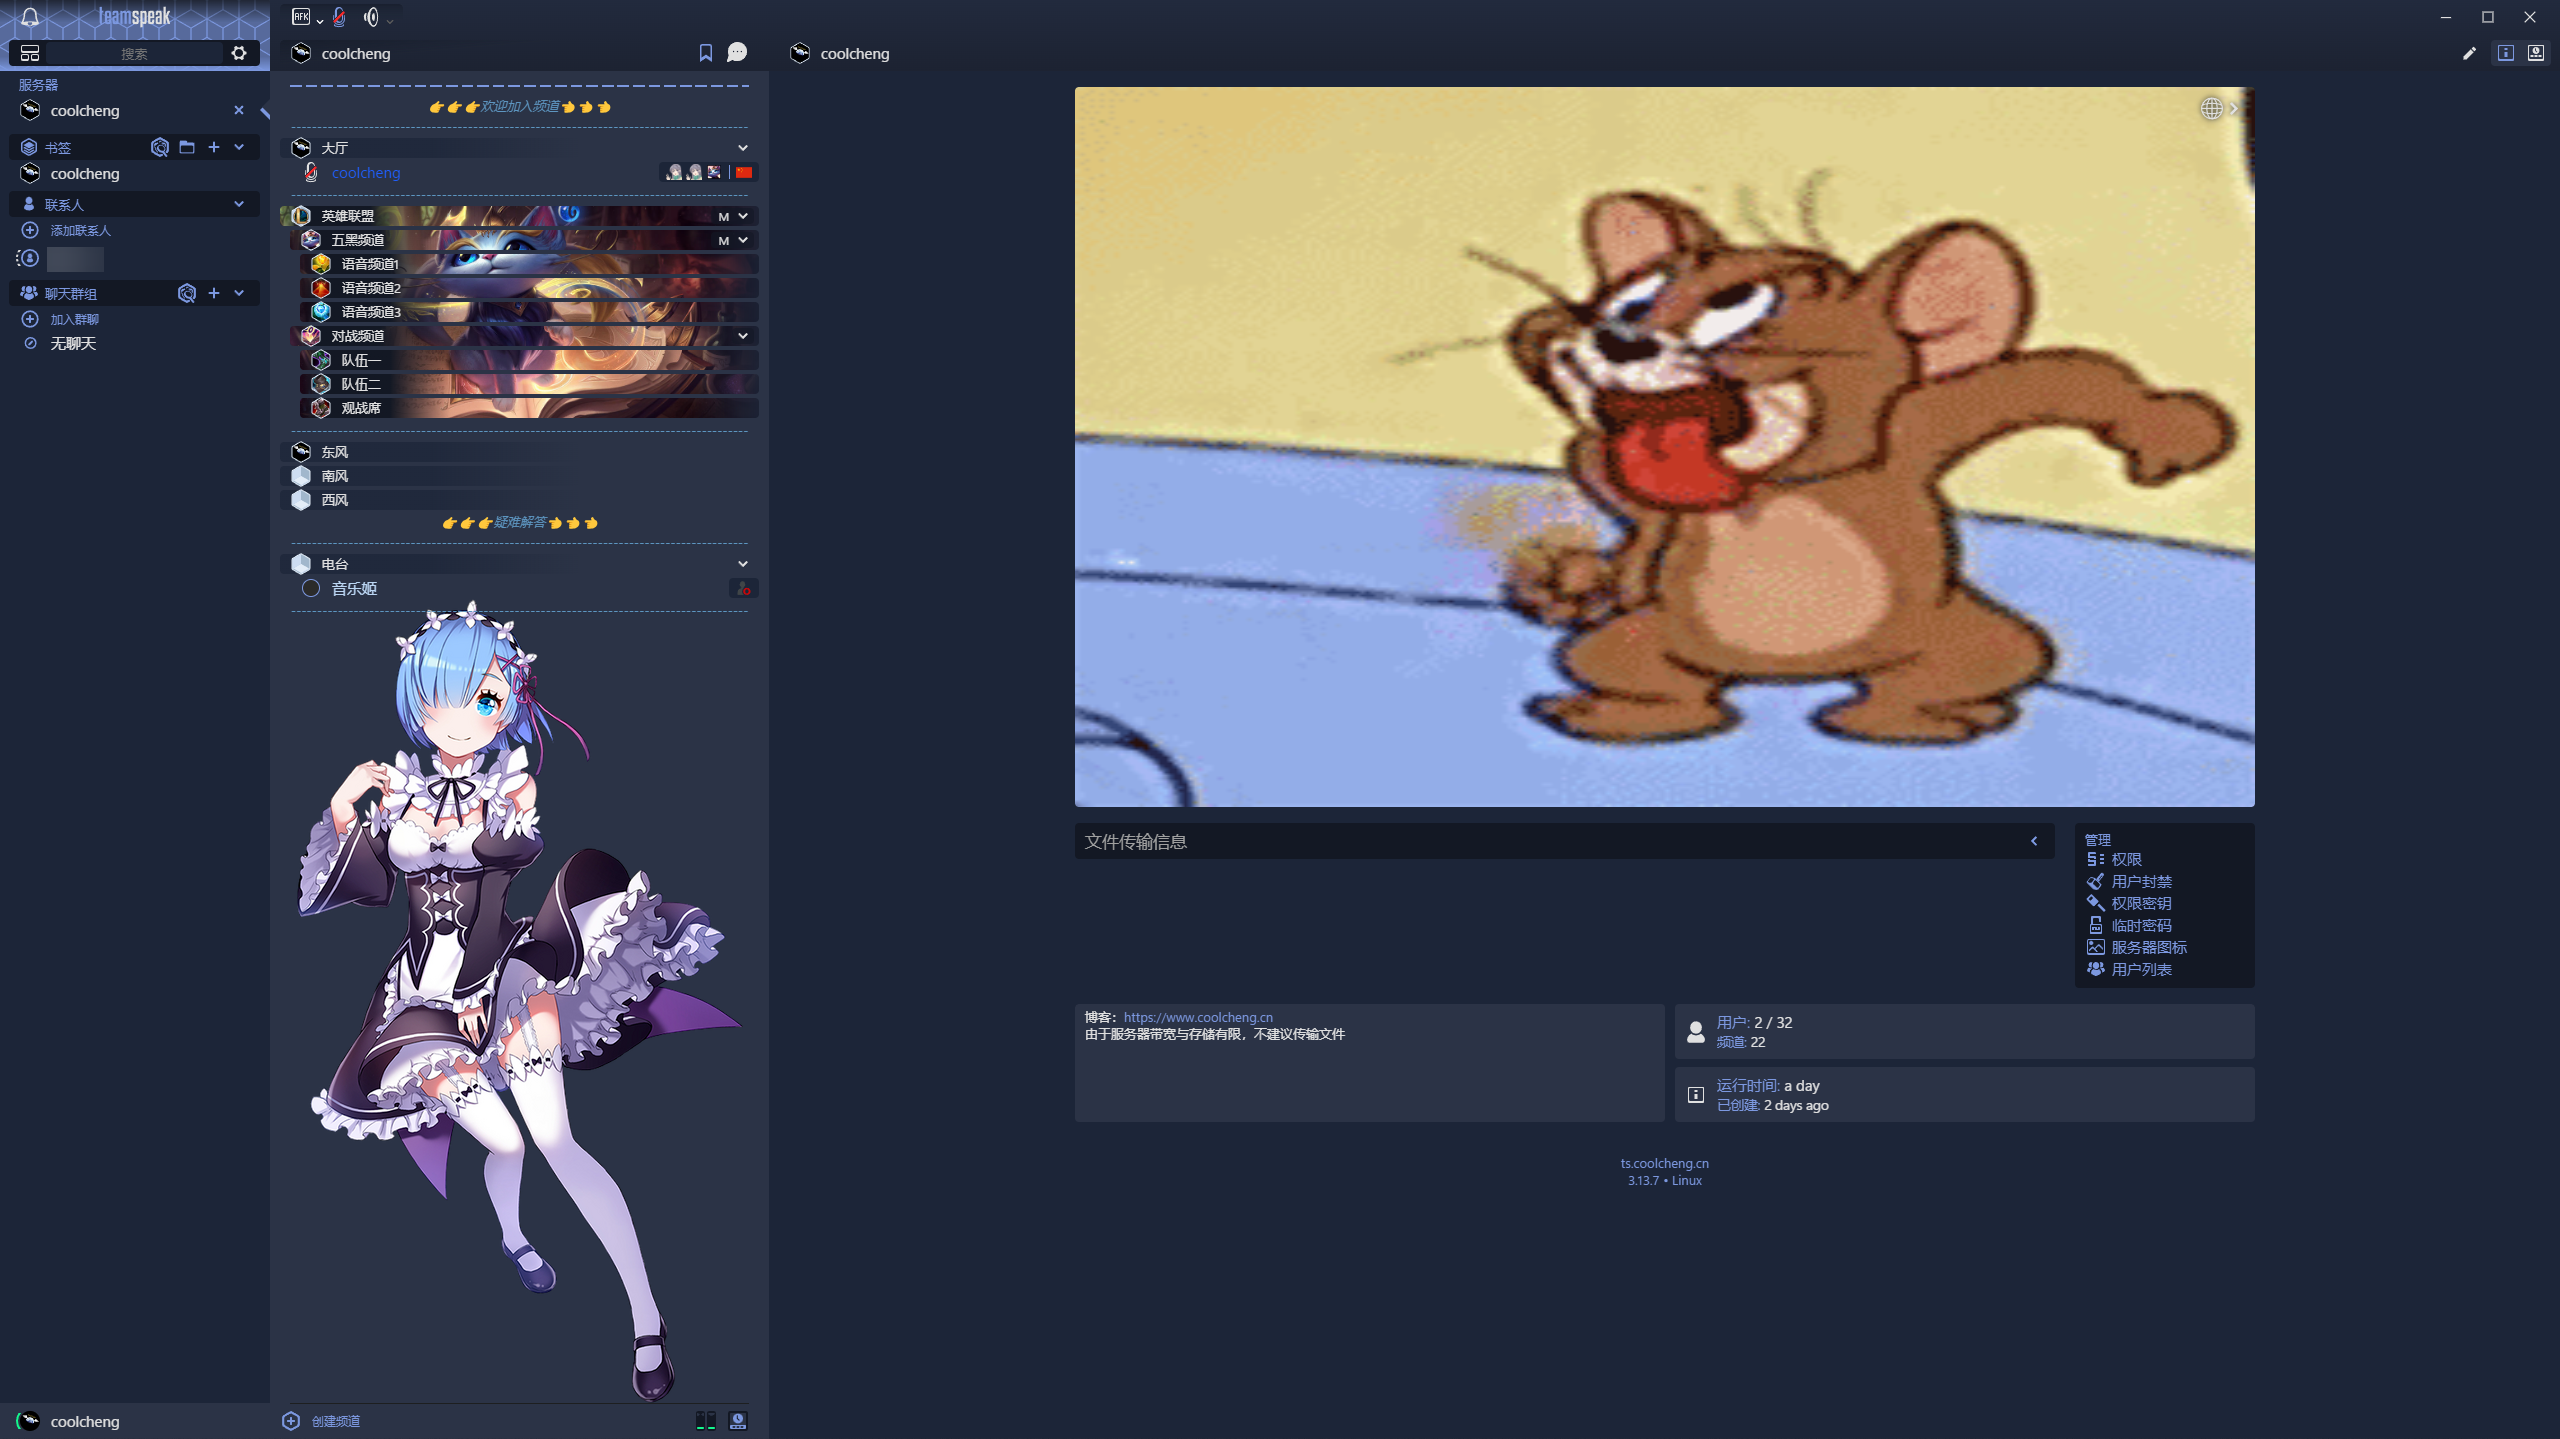Viewport: 2560px width, 1439px height.
Task: Join 语音频道3 channel
Action: tap(529, 312)
